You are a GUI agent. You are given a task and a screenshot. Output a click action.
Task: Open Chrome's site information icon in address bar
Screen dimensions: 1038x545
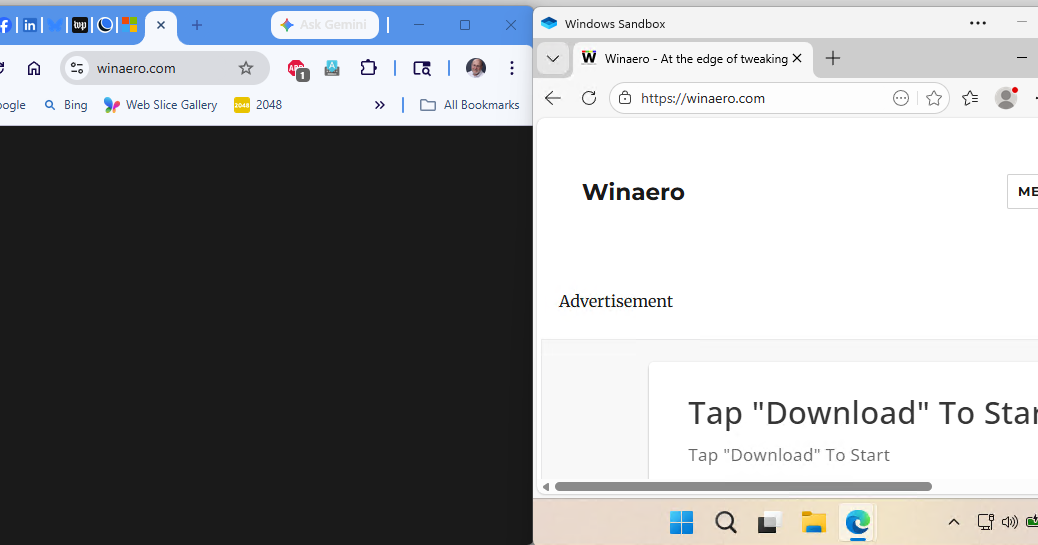77,68
